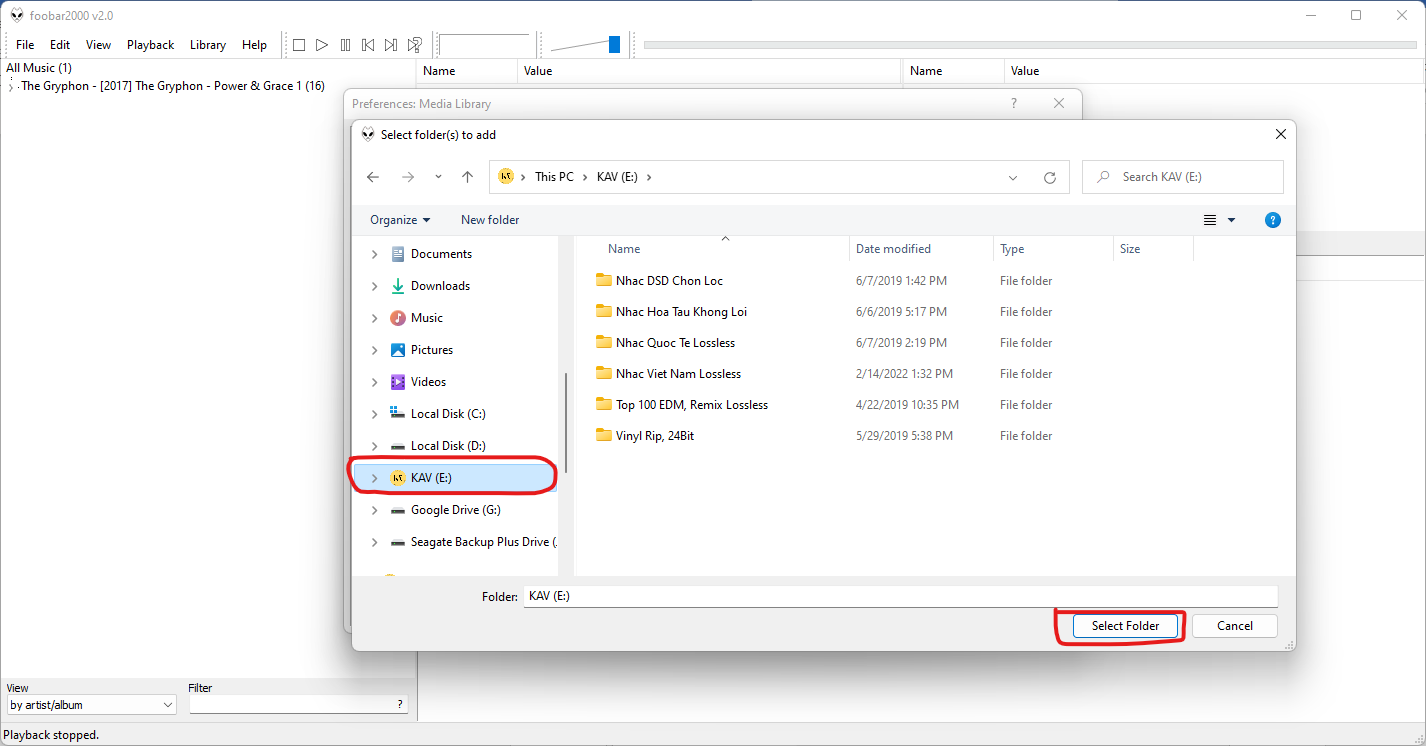Click the Search KAV (E:) field

(1184, 177)
